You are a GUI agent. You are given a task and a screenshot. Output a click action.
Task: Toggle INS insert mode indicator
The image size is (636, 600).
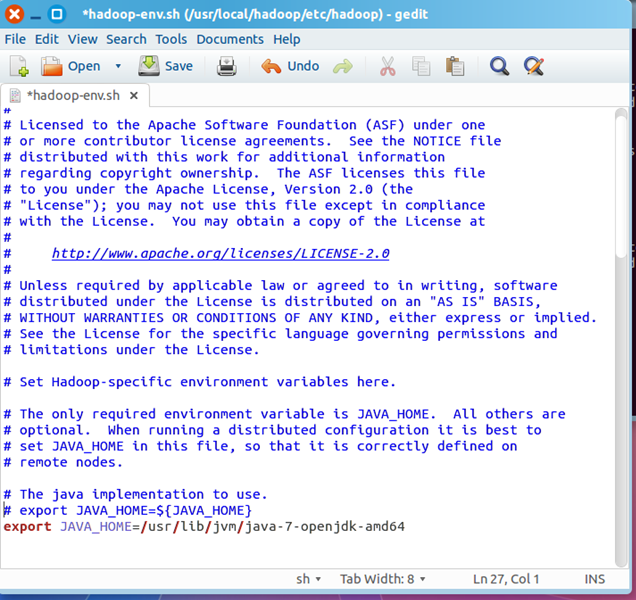tap(594, 579)
